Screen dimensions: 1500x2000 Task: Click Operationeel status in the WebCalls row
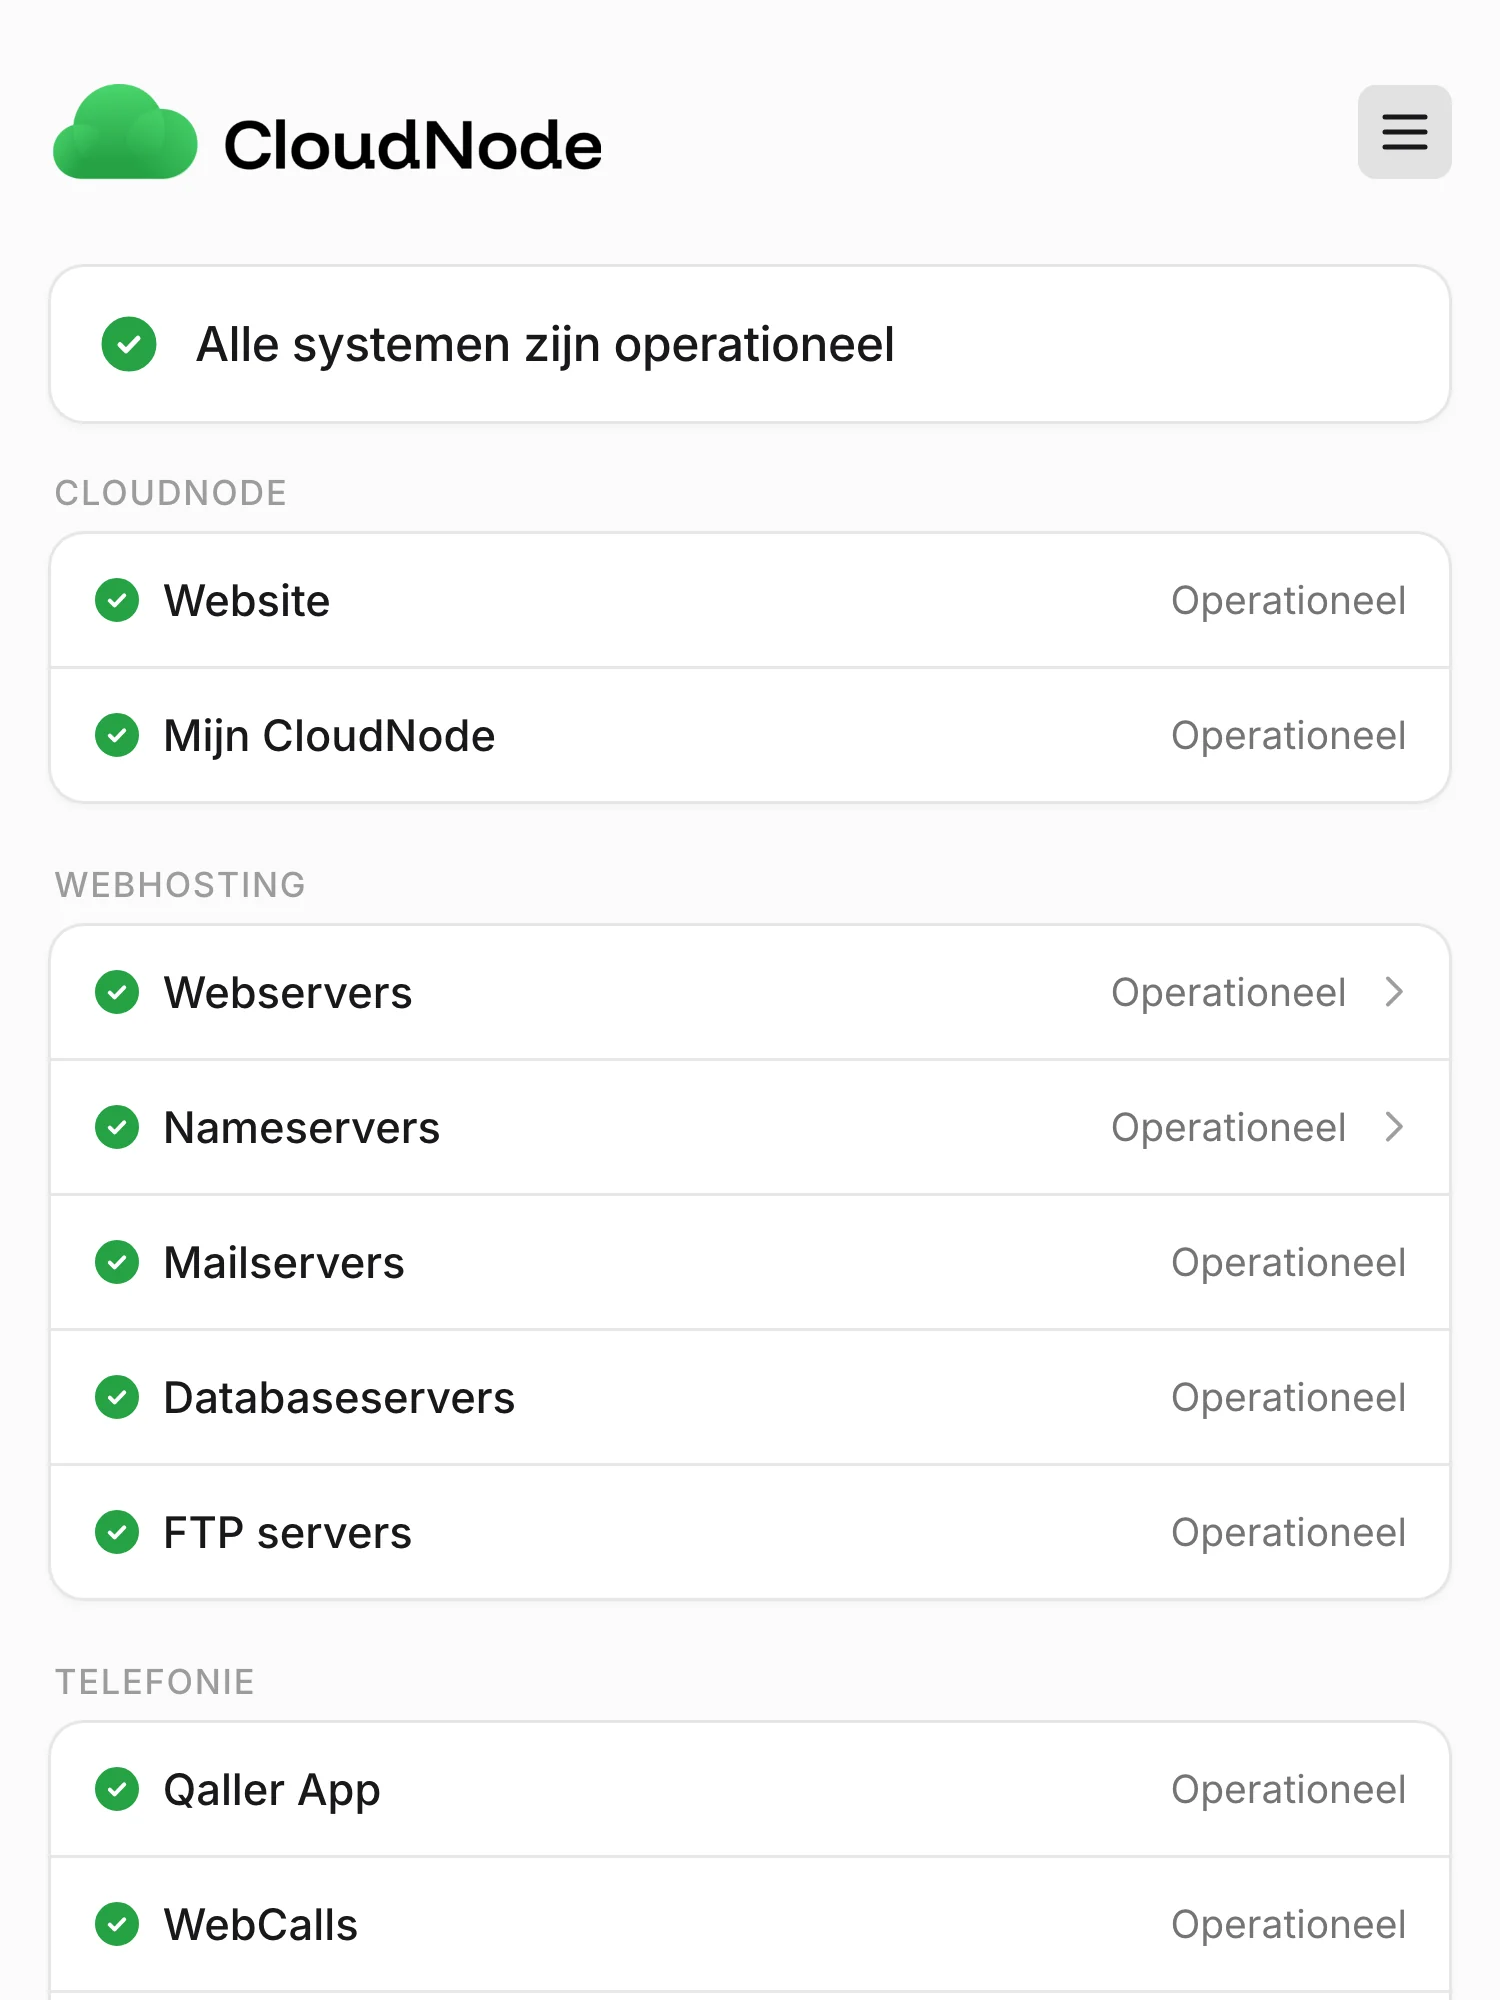(x=1289, y=1926)
